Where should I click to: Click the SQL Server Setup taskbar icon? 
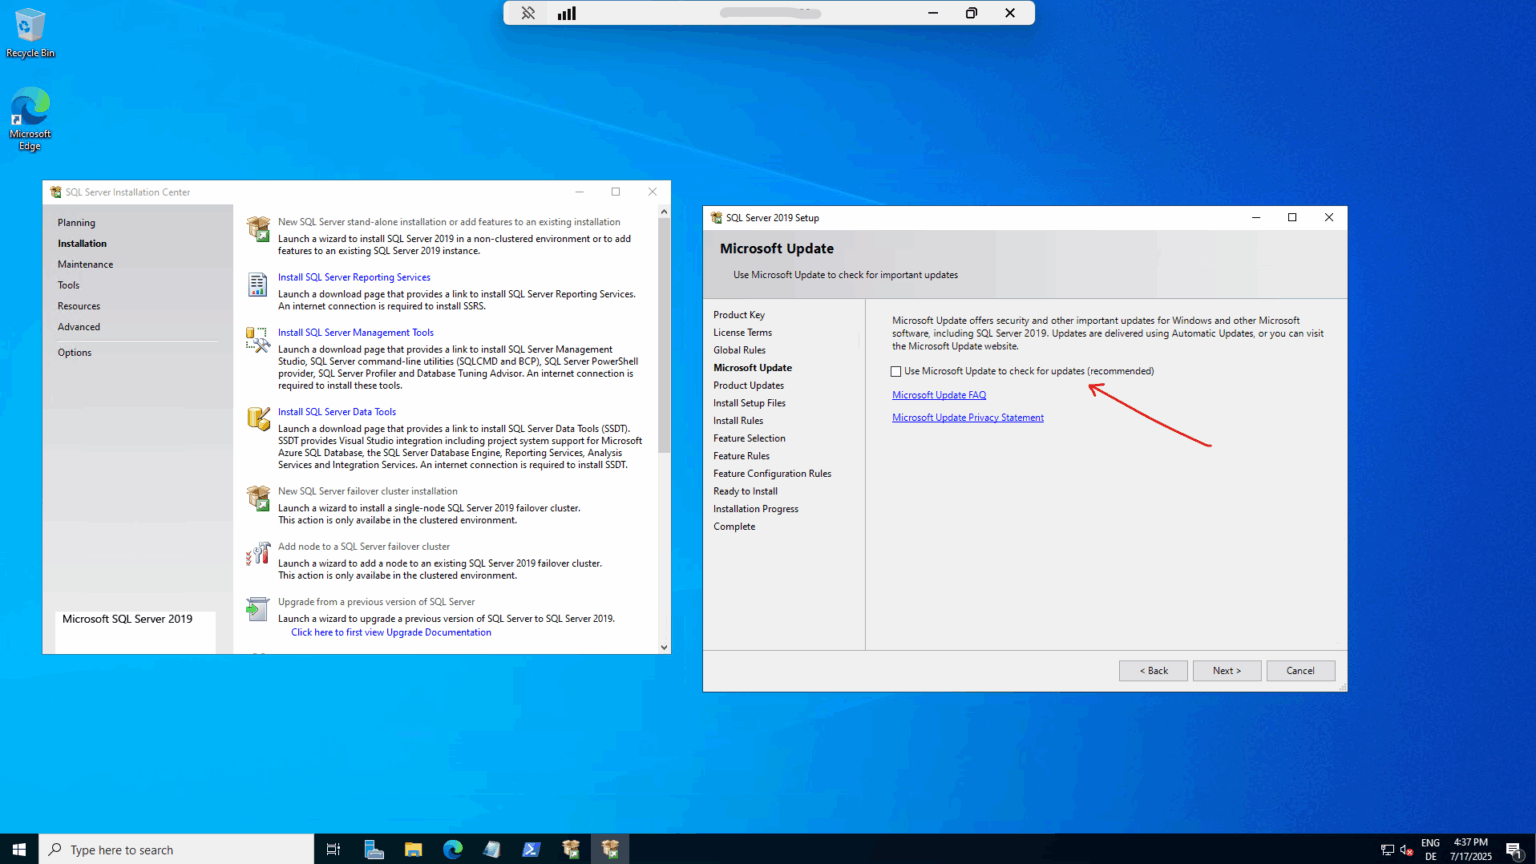click(610, 849)
